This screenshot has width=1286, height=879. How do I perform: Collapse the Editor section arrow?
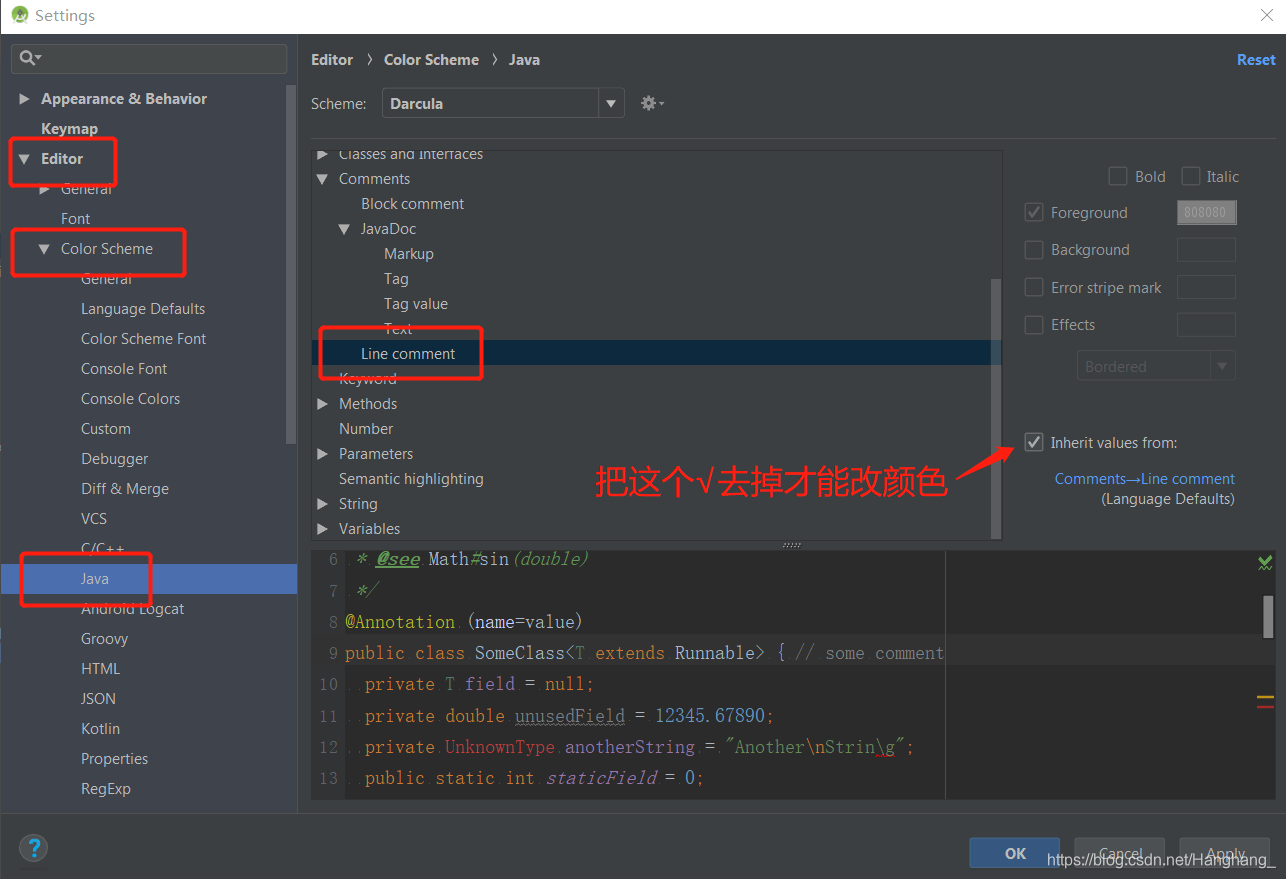click(x=24, y=159)
